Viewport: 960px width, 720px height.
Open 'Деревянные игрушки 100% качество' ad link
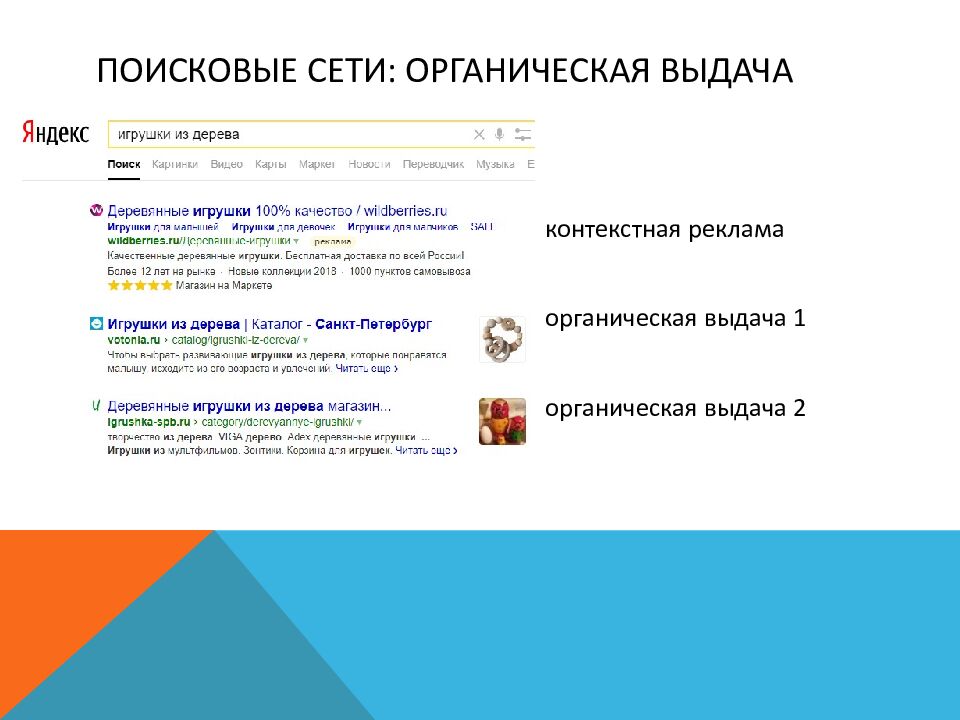point(276,211)
